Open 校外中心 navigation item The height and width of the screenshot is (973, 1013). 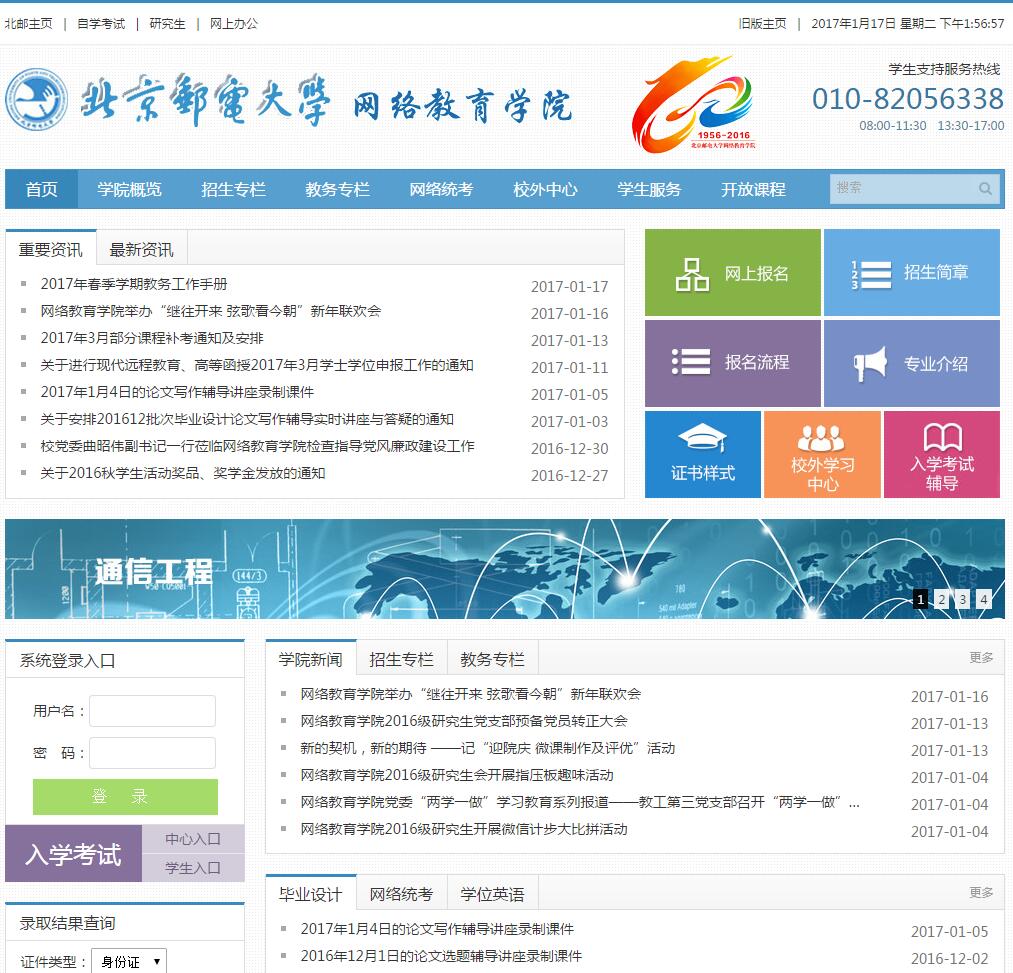545,189
